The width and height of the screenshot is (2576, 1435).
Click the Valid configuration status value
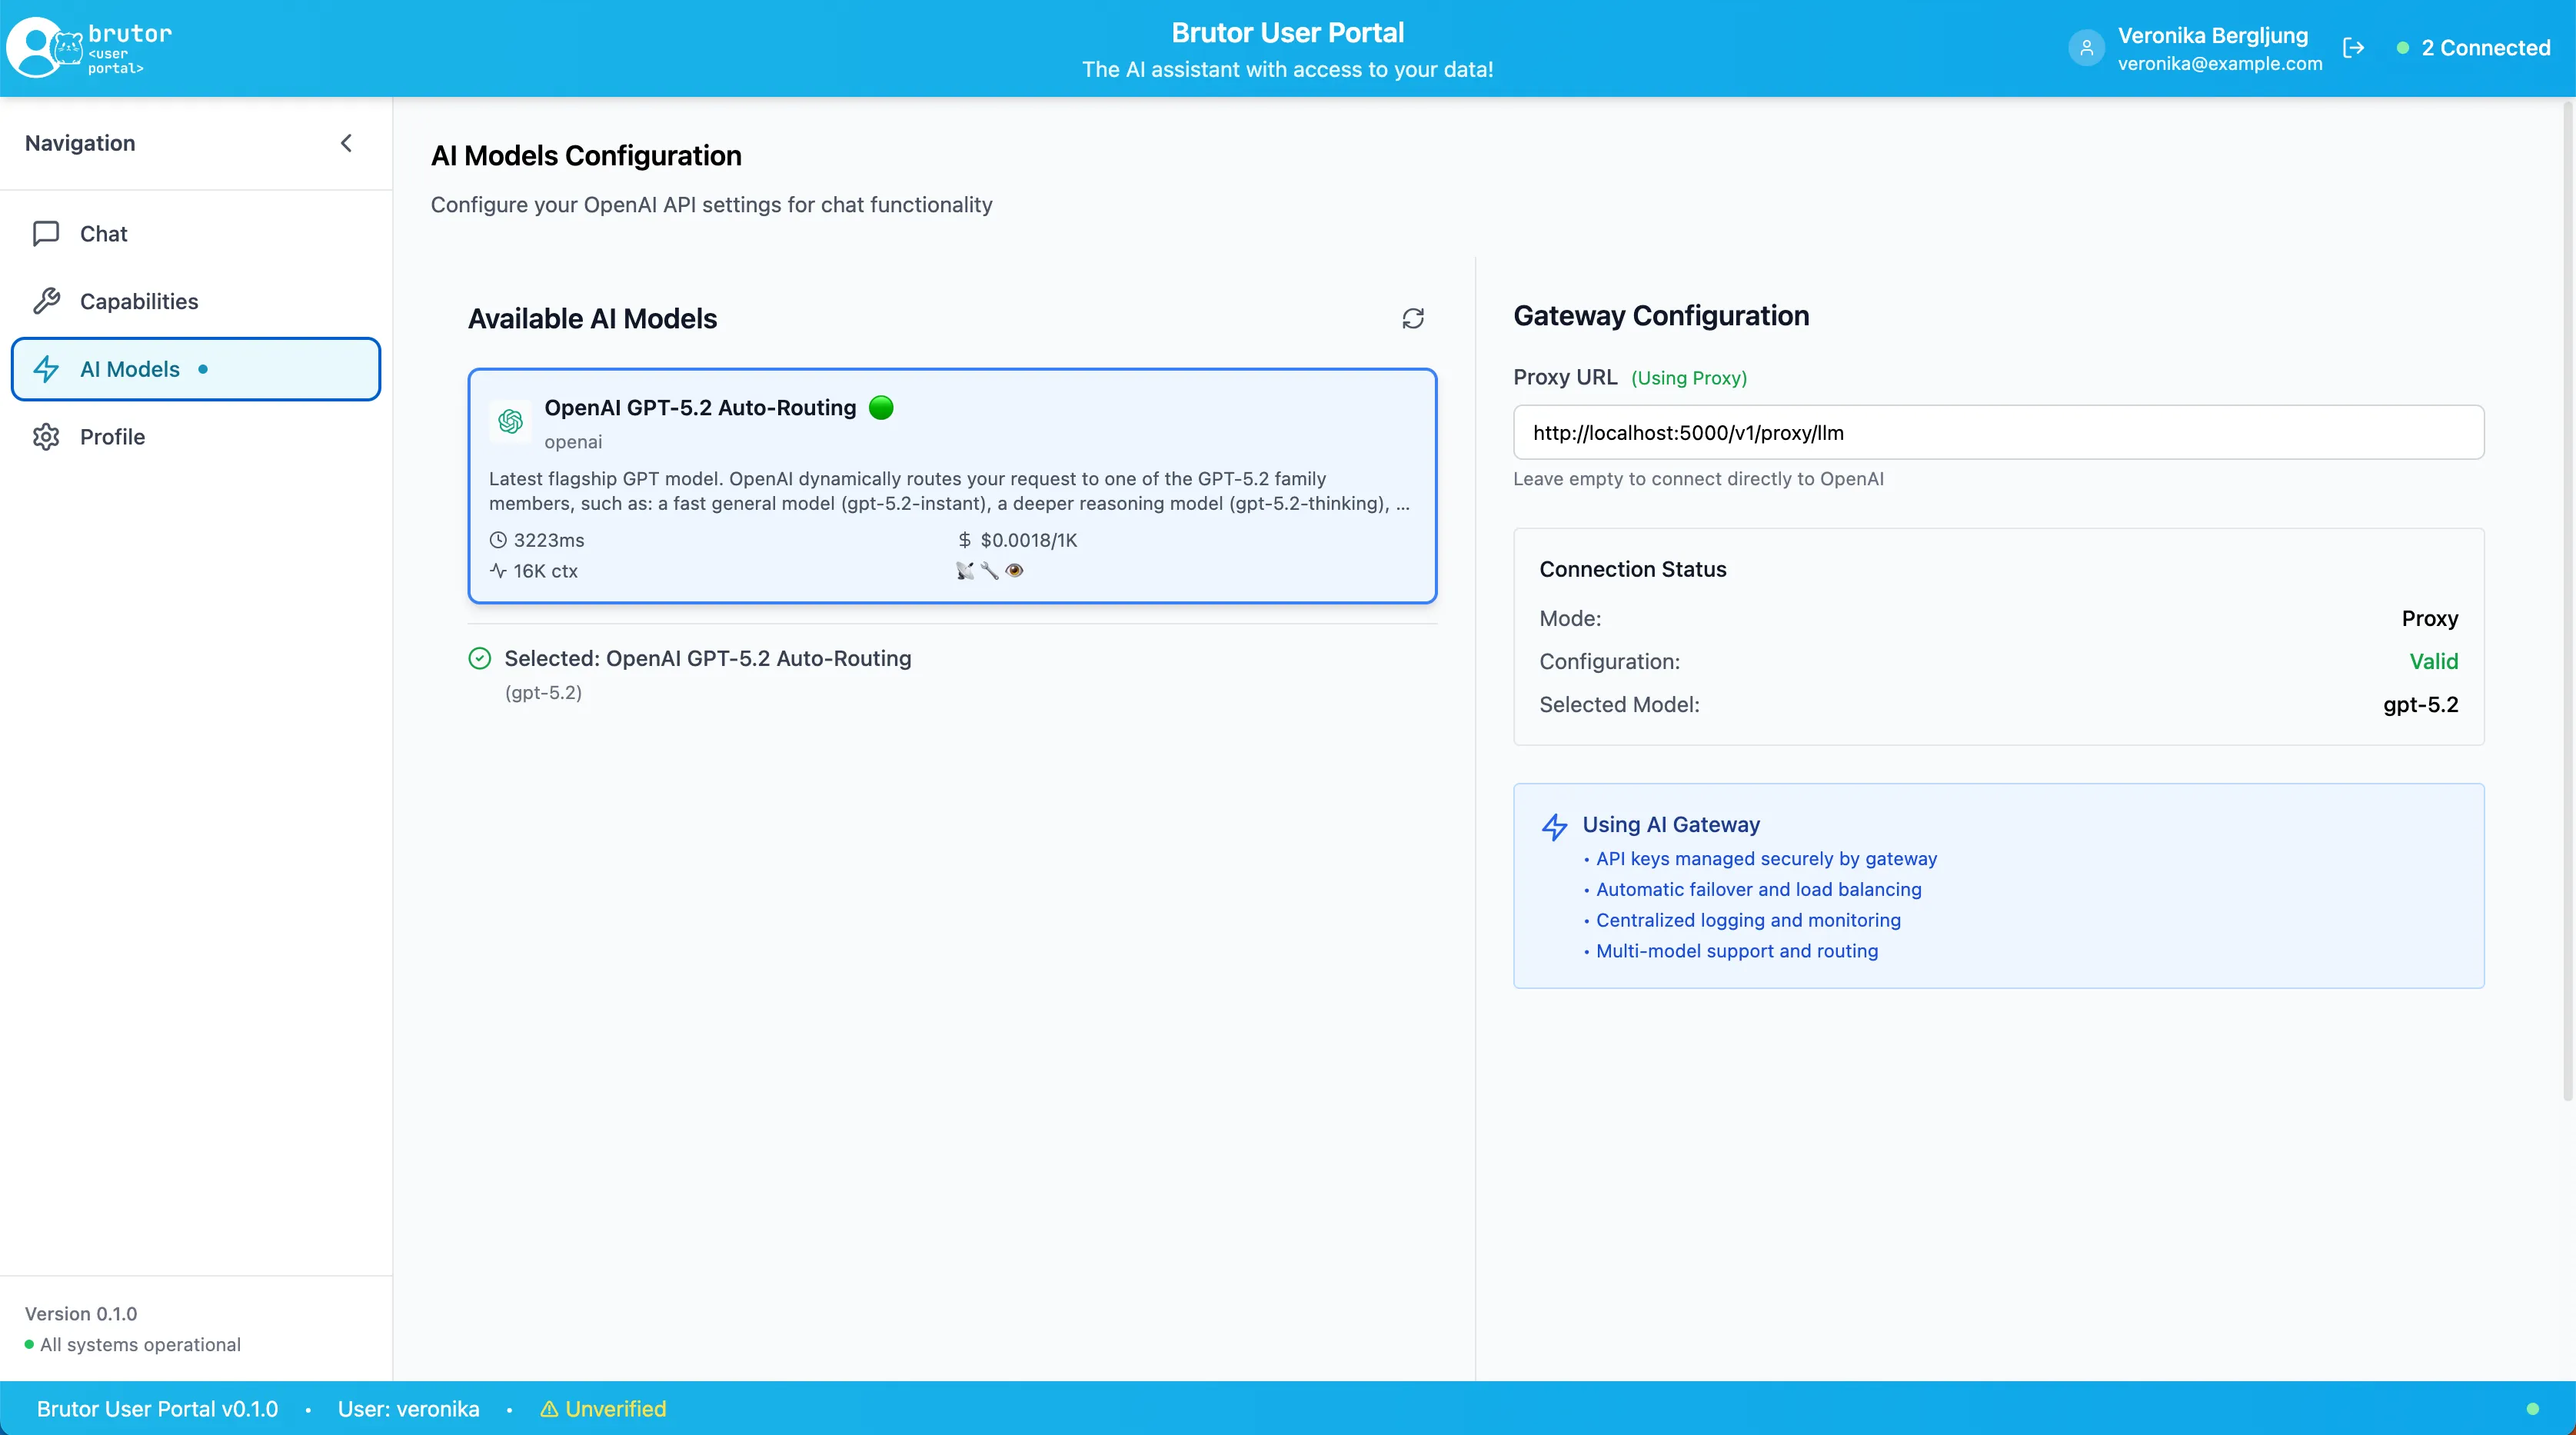(x=2433, y=661)
